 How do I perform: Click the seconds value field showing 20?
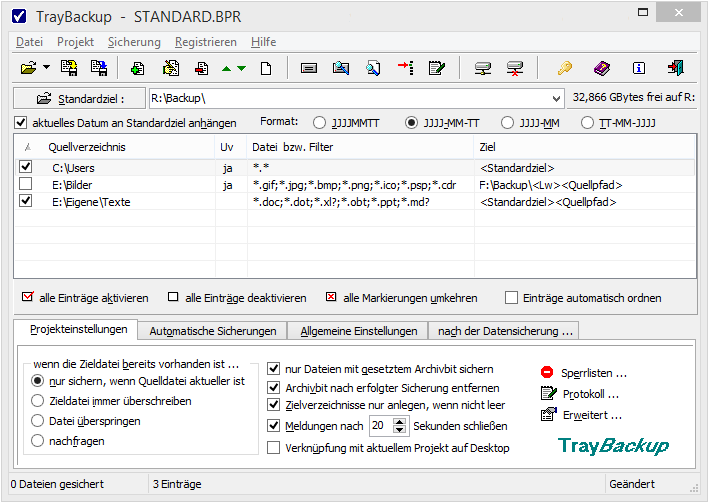tap(381, 426)
